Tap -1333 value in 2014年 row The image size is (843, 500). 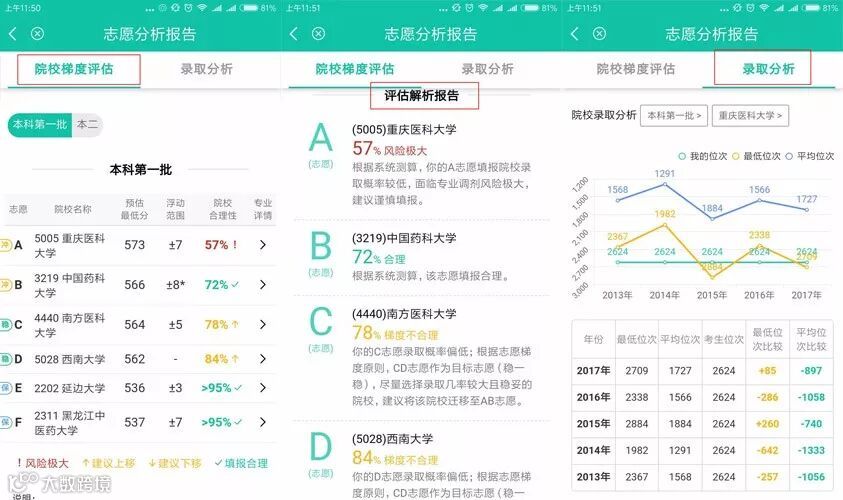click(811, 450)
